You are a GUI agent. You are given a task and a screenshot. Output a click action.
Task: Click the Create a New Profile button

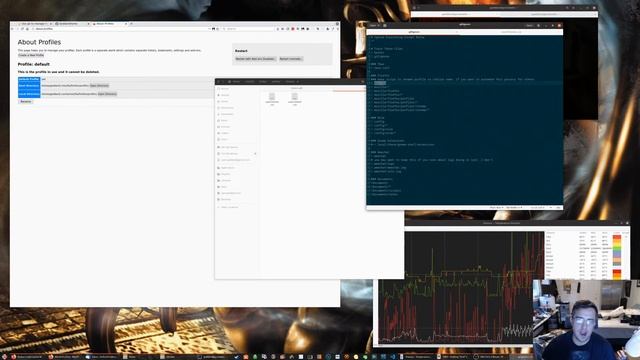(x=31, y=55)
